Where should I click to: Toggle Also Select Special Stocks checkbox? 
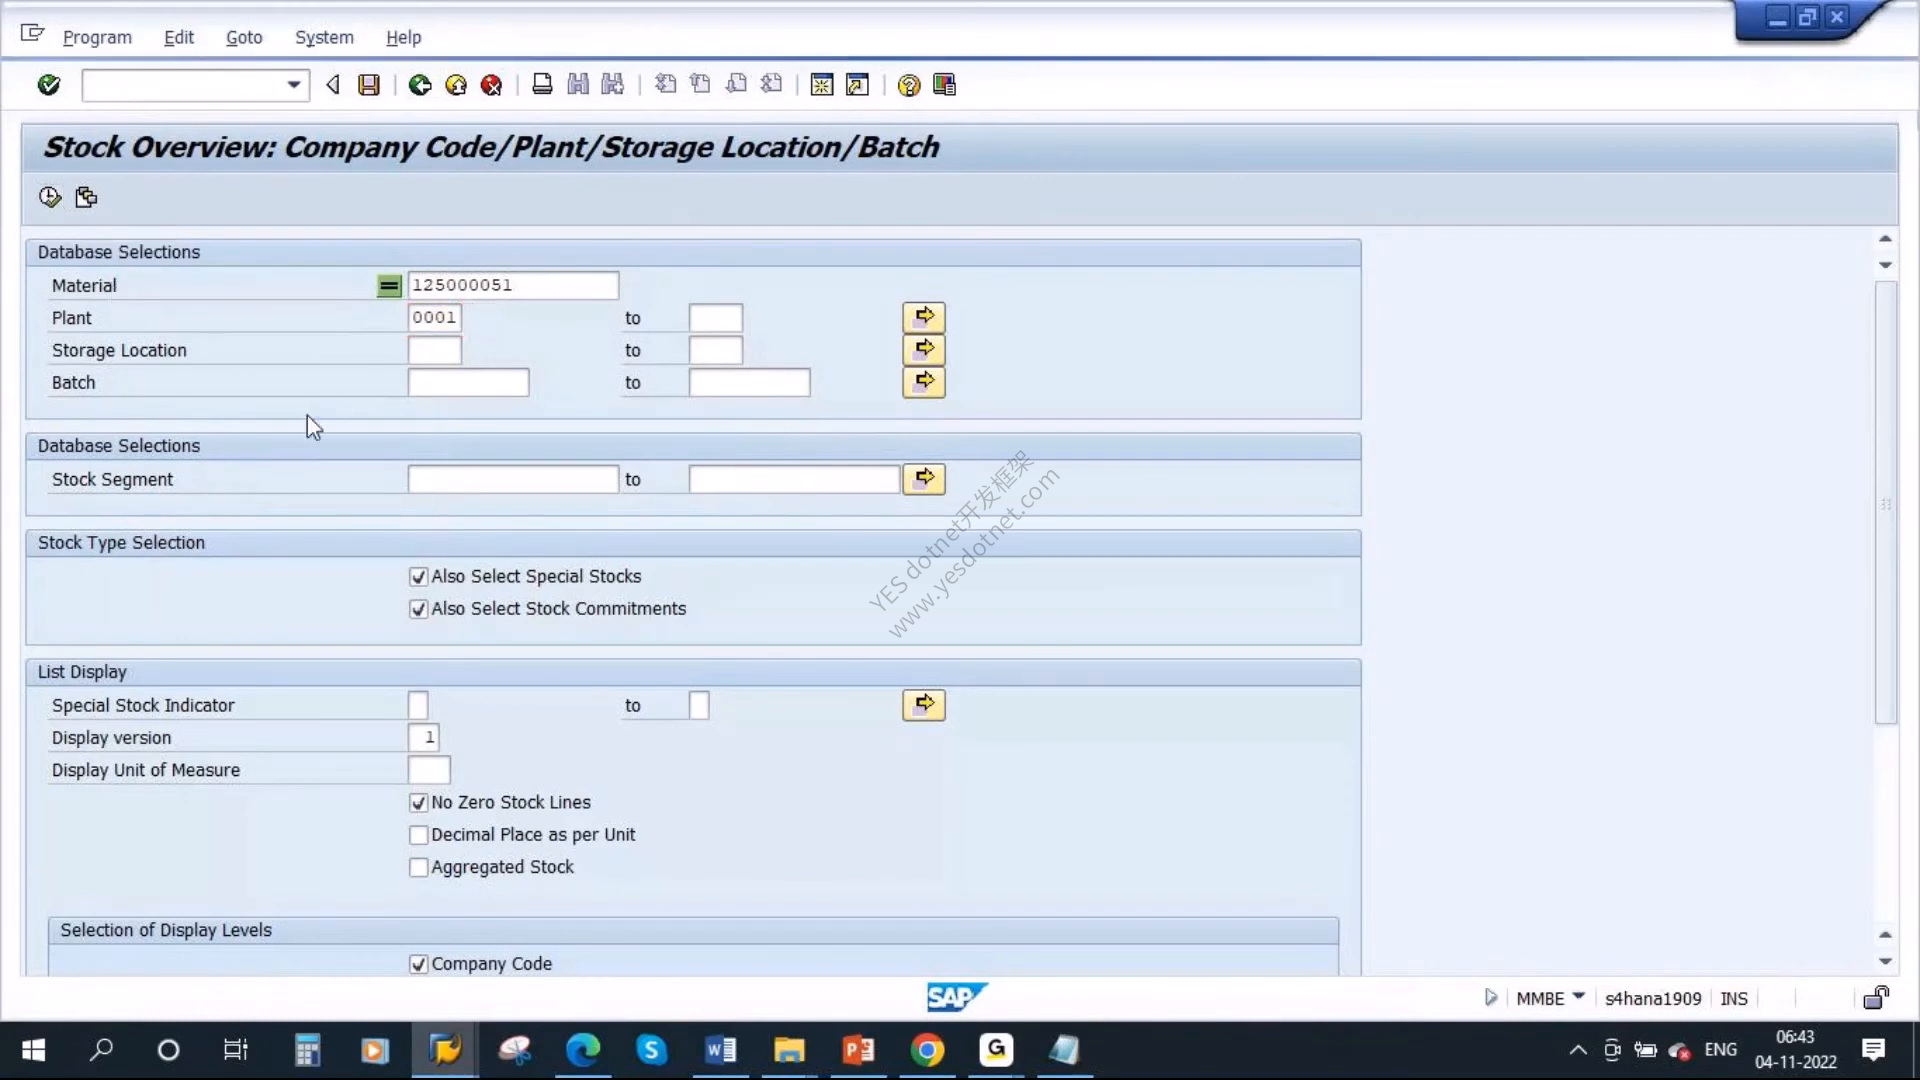pos(419,577)
